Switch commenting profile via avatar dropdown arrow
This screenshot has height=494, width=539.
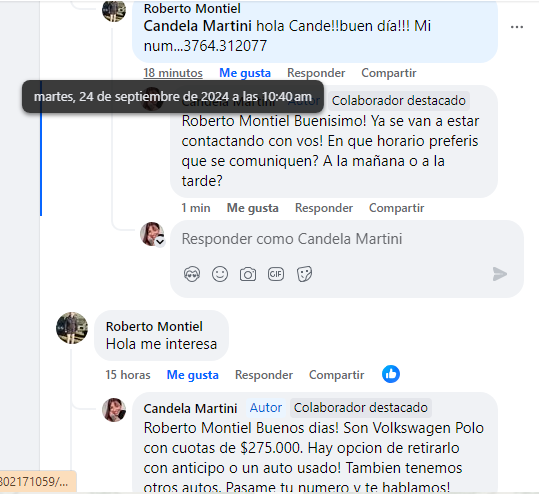click(x=160, y=242)
